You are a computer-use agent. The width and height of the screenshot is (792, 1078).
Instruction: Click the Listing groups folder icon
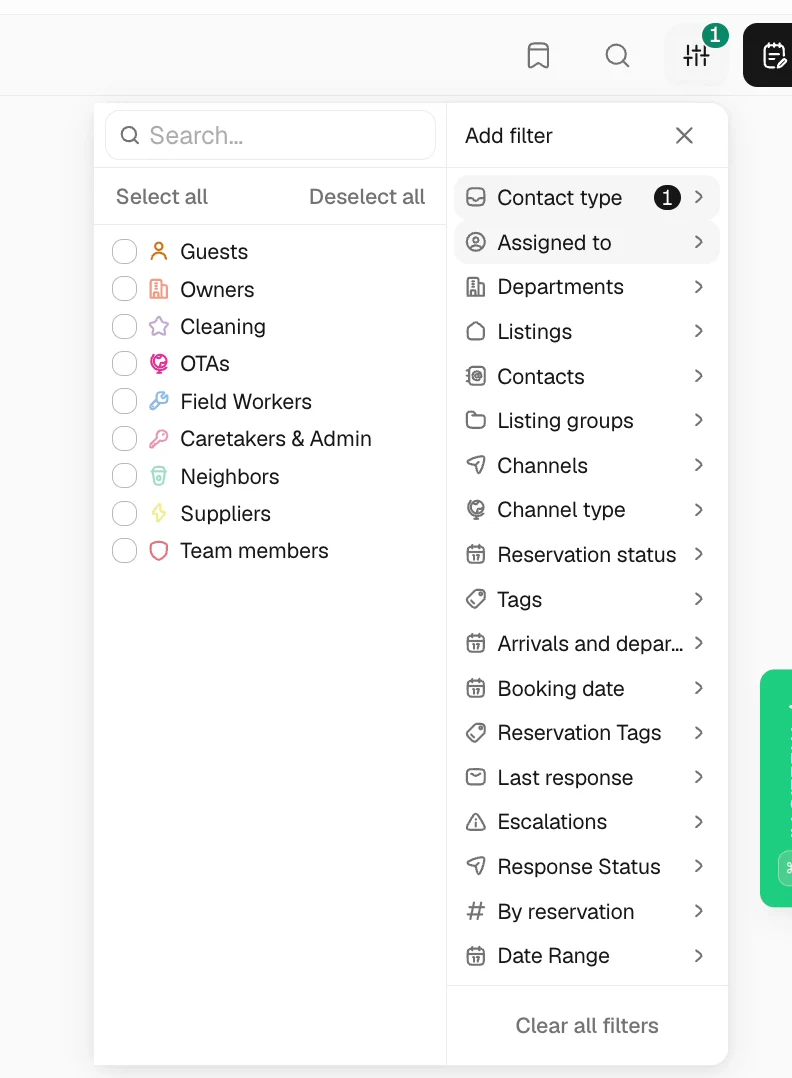(476, 420)
